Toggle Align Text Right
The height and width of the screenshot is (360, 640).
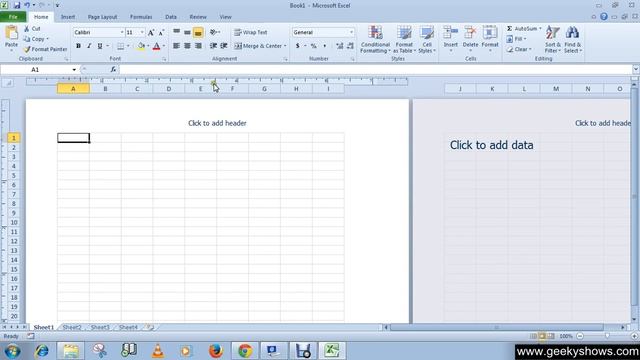pyautogui.click(x=198, y=46)
